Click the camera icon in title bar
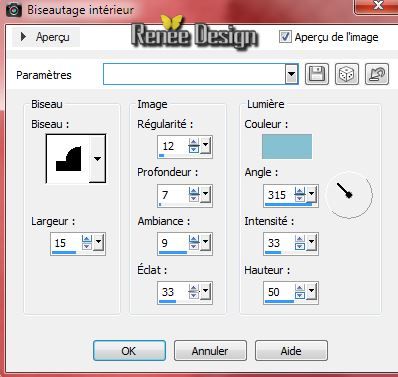Viewport: 398px width, 377px height. (x=14, y=10)
